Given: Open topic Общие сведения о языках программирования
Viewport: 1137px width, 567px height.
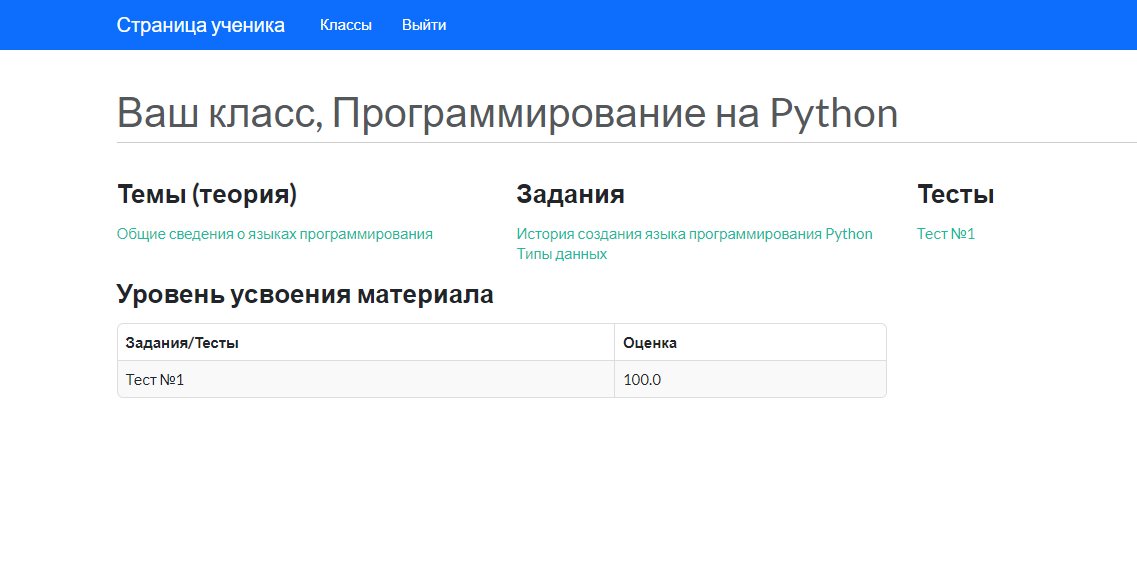Looking at the screenshot, I should pyautogui.click(x=275, y=233).
